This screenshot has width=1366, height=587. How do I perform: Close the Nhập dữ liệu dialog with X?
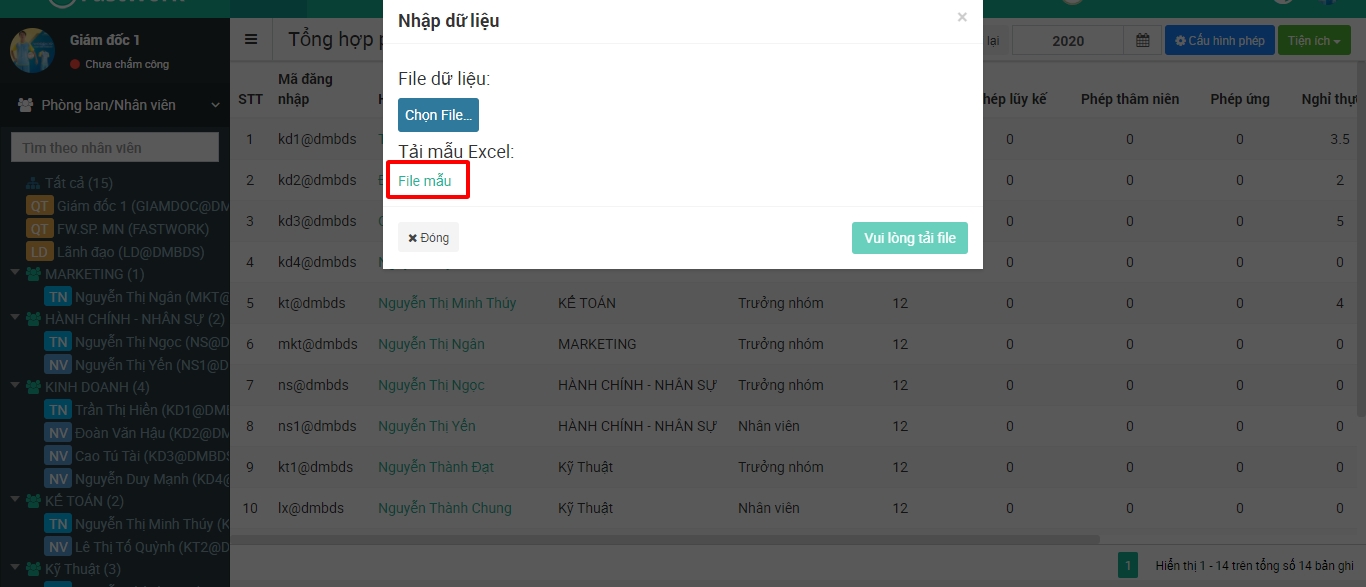tap(962, 17)
